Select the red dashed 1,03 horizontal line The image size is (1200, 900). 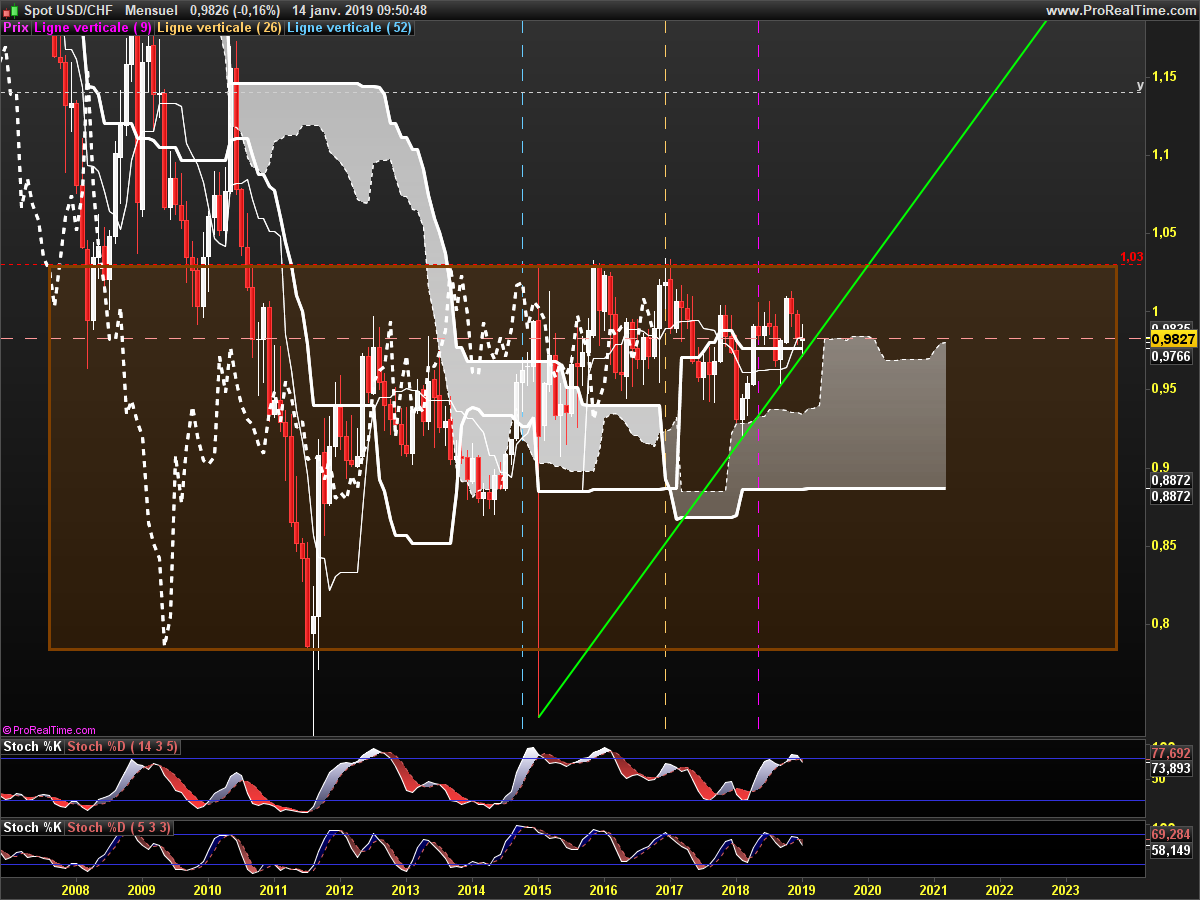(x=570, y=264)
